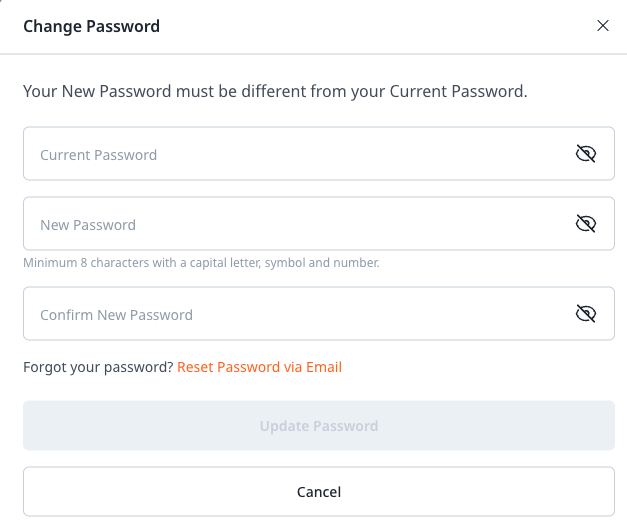This screenshot has width=627, height=529.
Task: Click the crossed-eye icon in Confirm New Password row
Action: tap(586, 313)
